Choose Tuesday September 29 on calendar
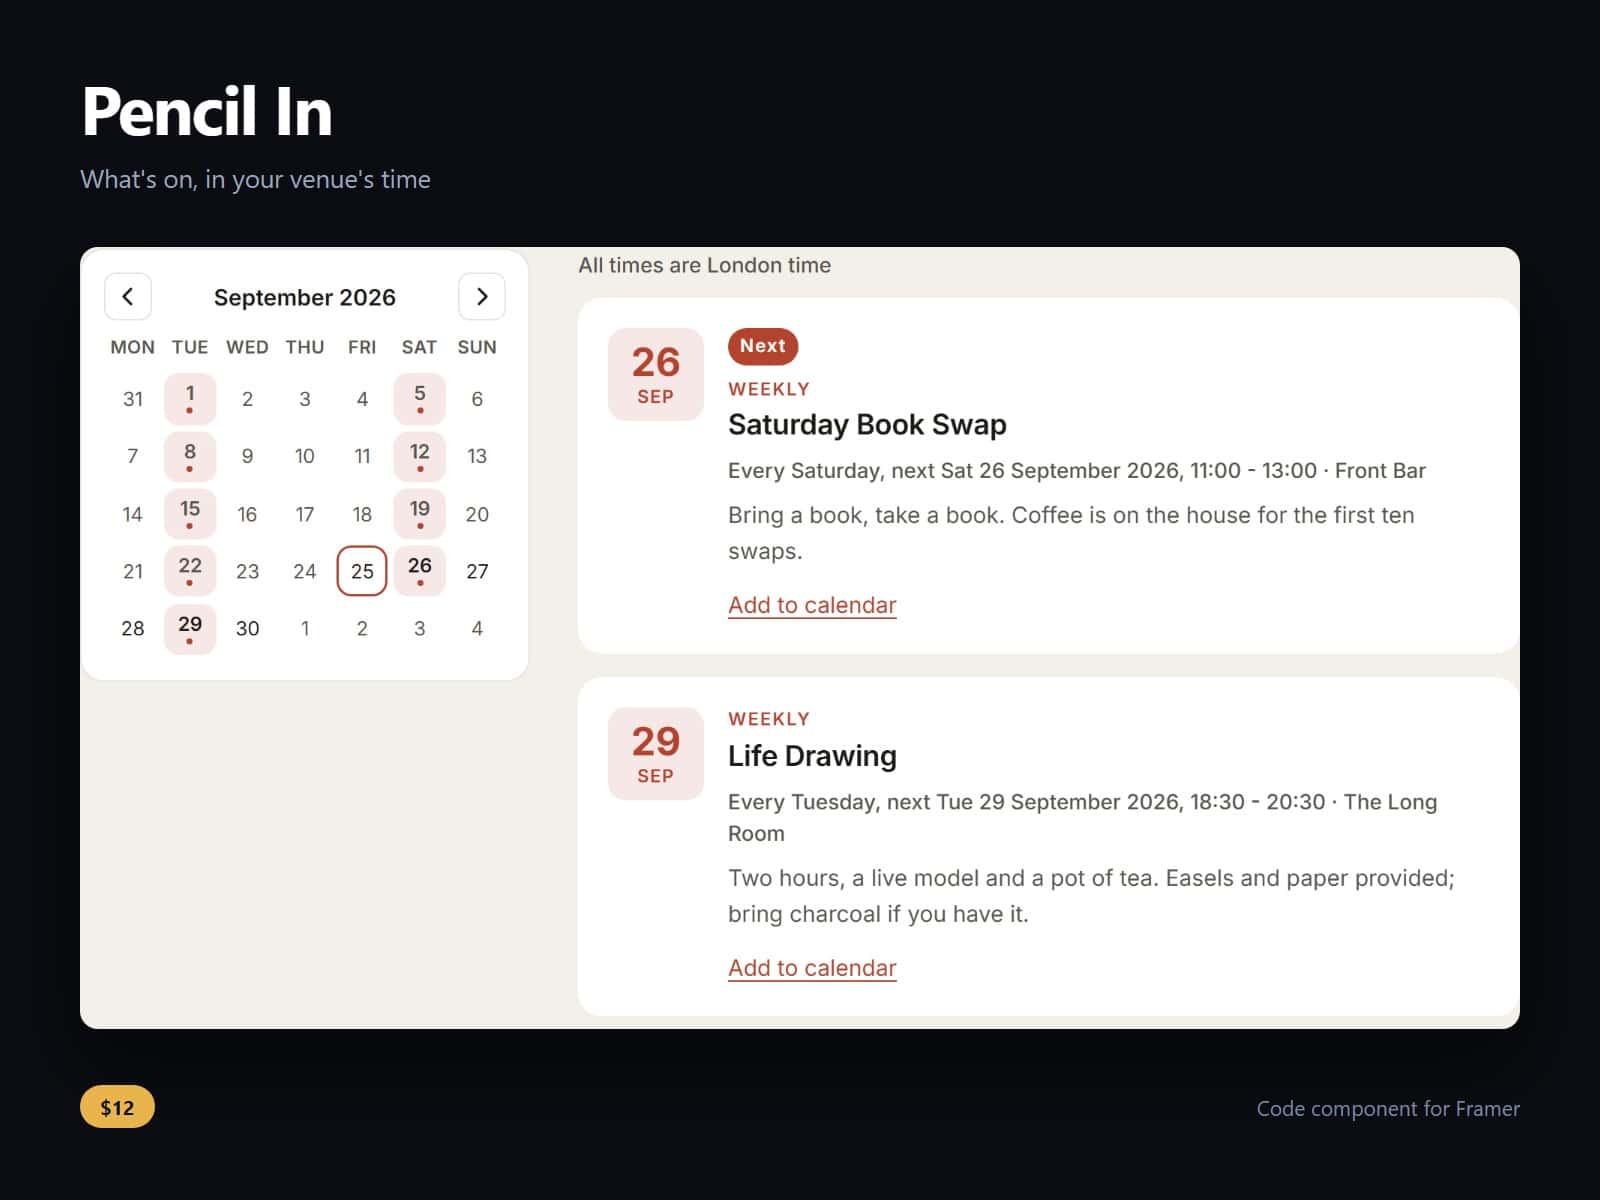The image size is (1600, 1200). pyautogui.click(x=190, y=629)
